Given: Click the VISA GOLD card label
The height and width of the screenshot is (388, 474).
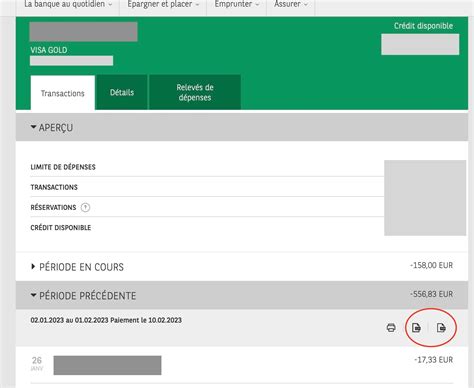Looking at the screenshot, I should (49, 50).
